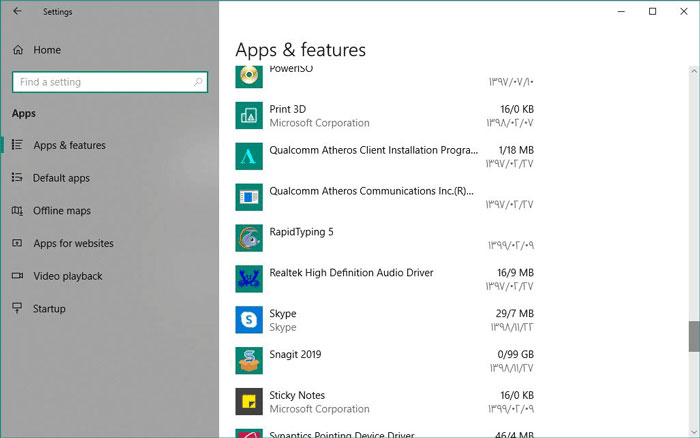Click Microsoft Corporation under Print 3D

coord(319,123)
